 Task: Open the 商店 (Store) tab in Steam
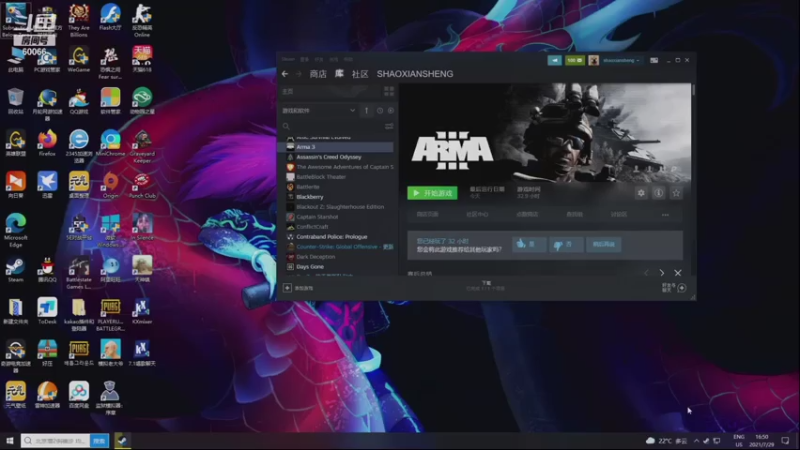pyautogui.click(x=318, y=74)
